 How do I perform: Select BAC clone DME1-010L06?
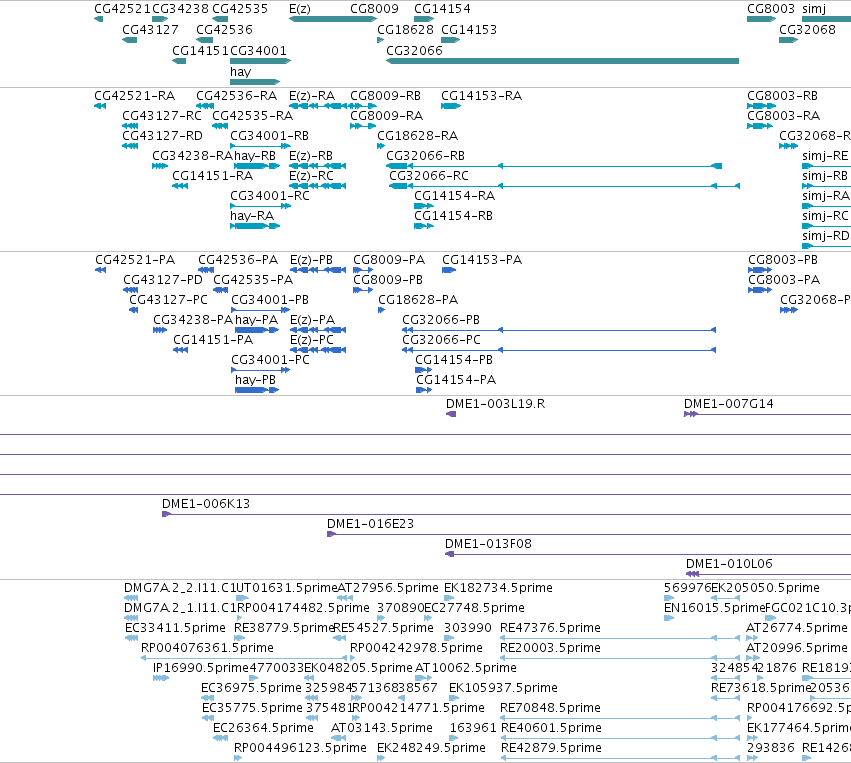(769, 574)
